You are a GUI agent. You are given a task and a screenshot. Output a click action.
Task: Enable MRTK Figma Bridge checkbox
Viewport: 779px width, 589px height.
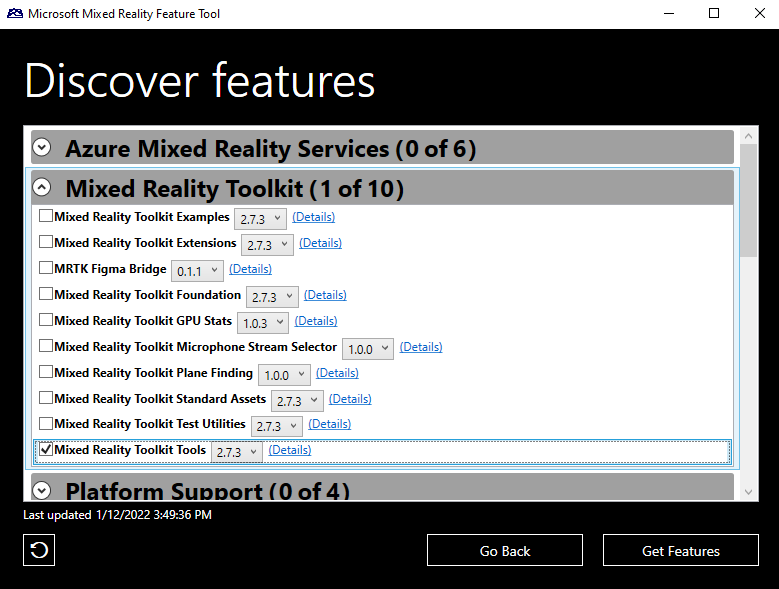46,268
